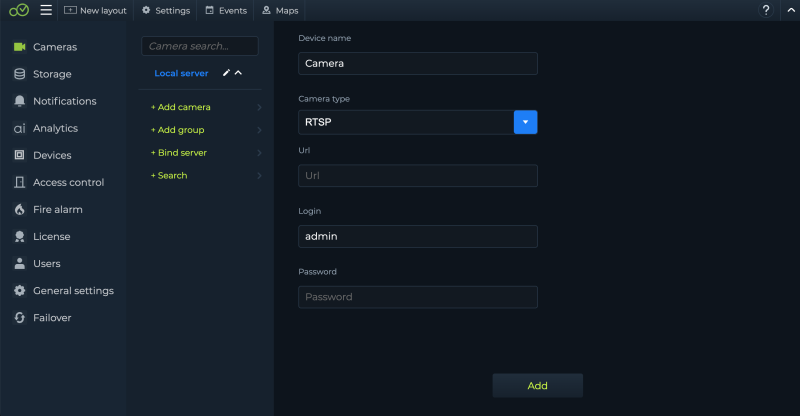The image size is (800, 416).
Task: Open Fire alarm via the flame icon
Action: 19,209
